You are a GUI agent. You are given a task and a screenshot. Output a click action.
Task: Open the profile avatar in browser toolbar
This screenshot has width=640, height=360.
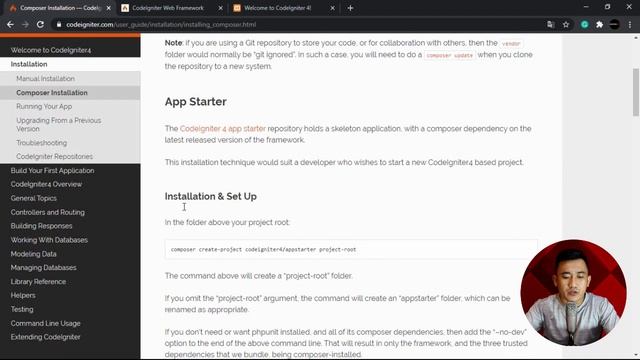point(614,24)
